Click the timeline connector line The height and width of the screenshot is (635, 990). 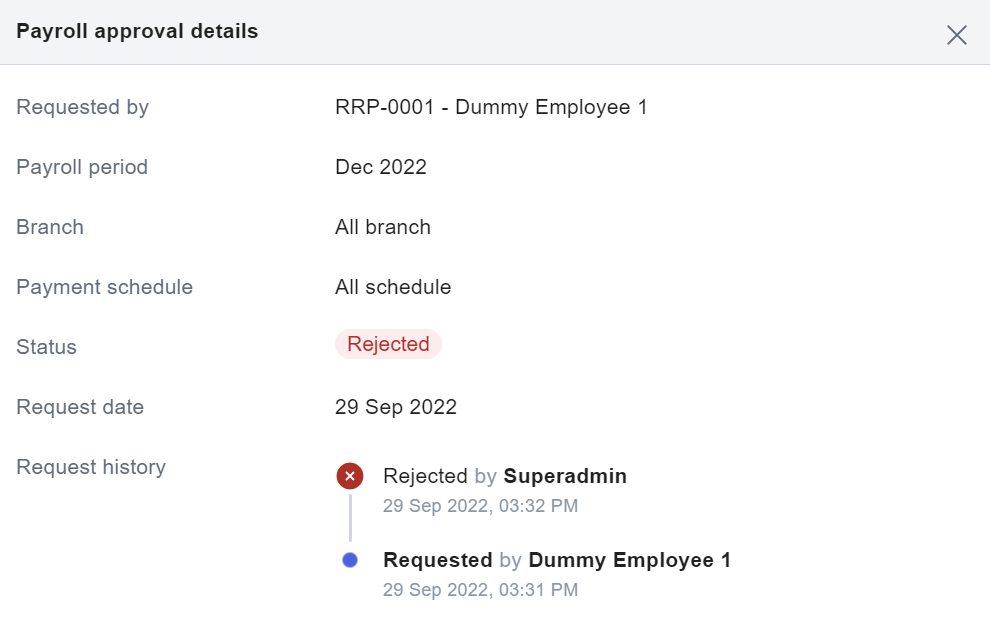pyautogui.click(x=350, y=518)
